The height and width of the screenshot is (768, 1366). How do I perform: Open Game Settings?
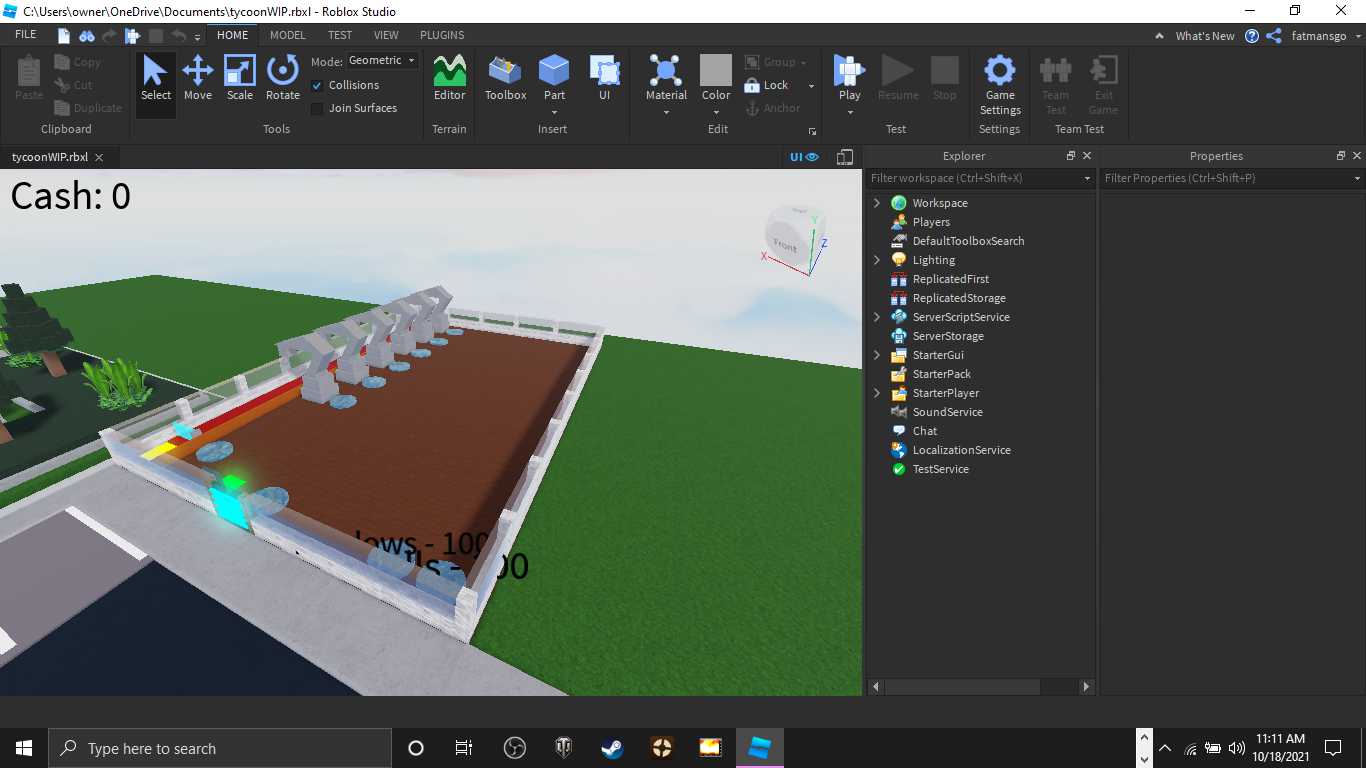pyautogui.click(x=1000, y=85)
